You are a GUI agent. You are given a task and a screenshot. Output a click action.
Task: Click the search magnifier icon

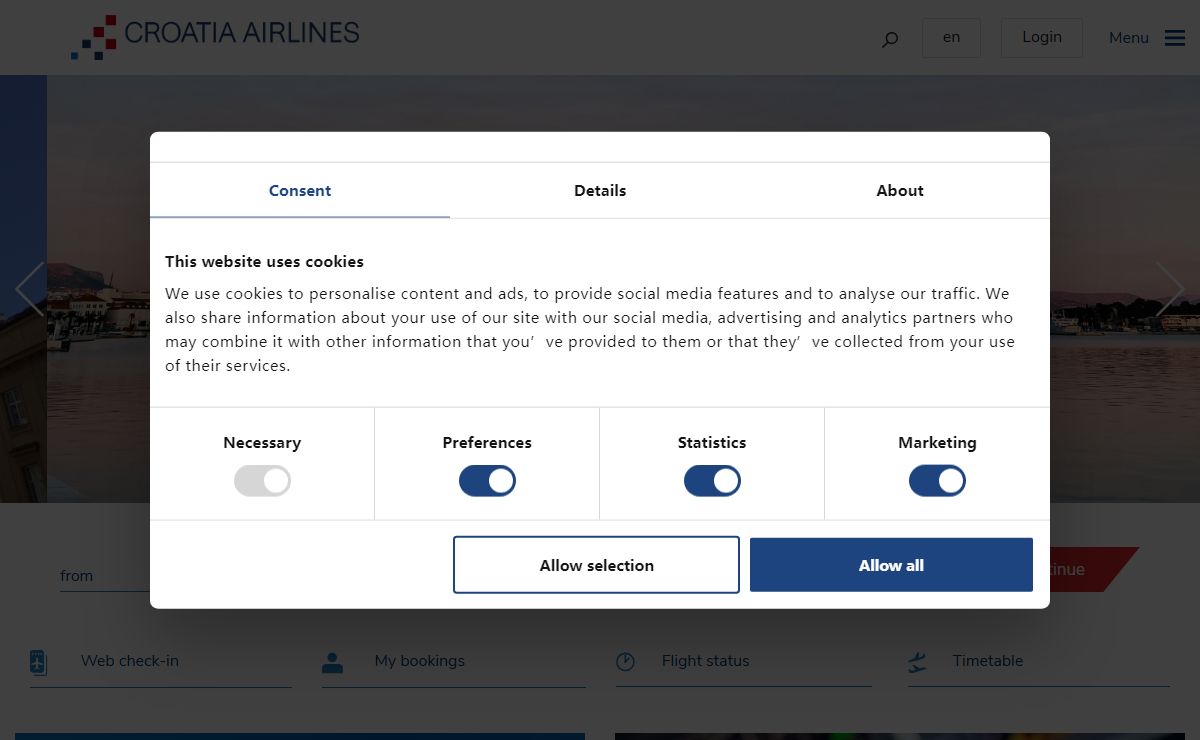coord(889,40)
